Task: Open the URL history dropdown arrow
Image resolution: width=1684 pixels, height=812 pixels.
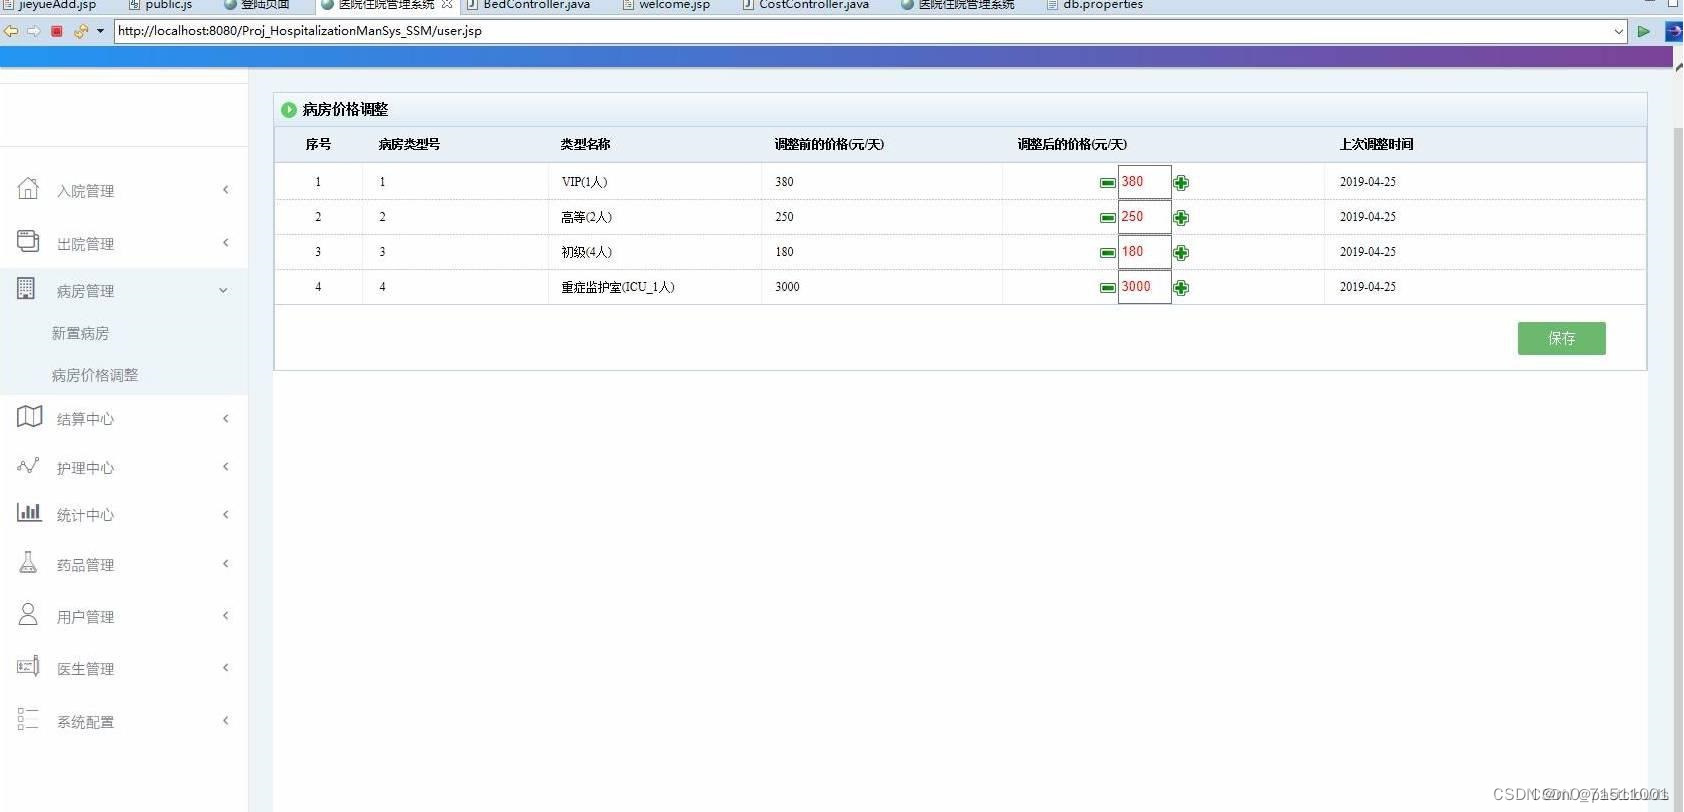Action: pos(1619,31)
